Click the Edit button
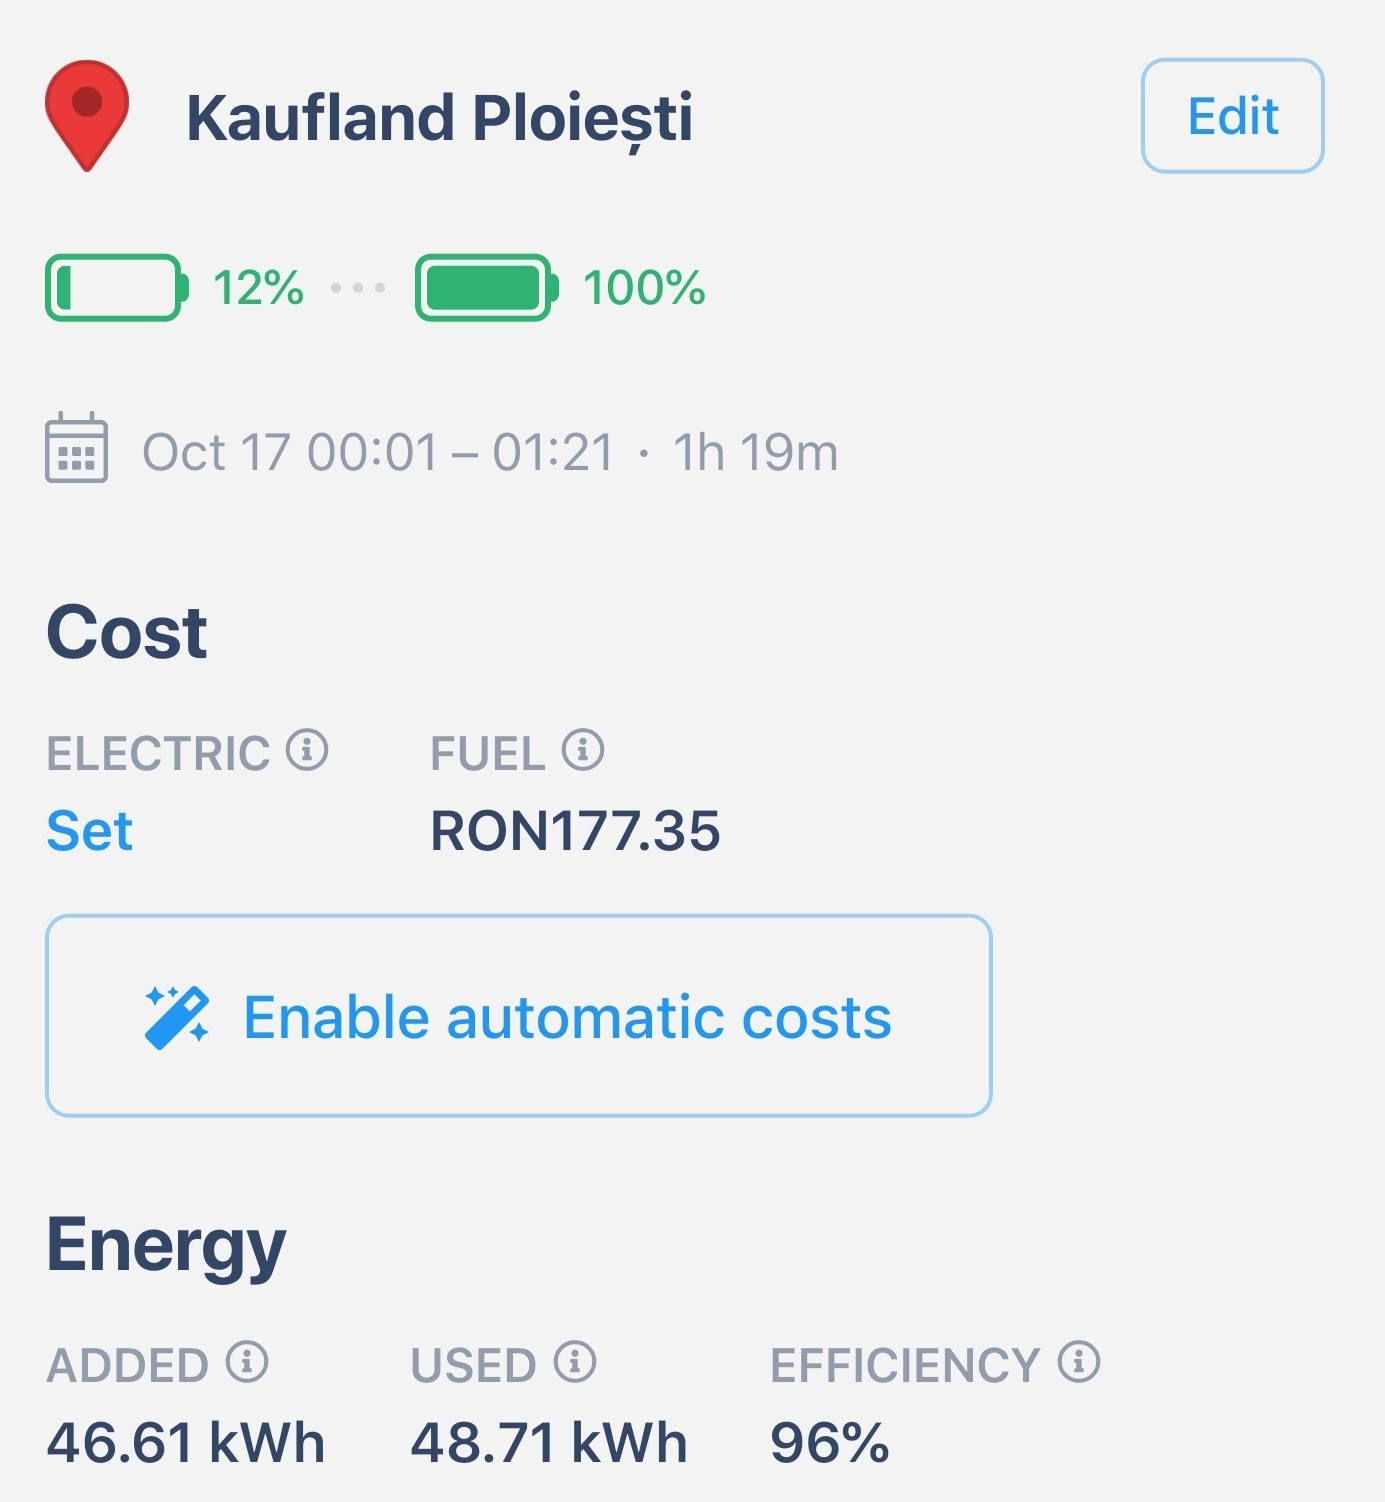Viewport: 1385px width, 1502px height. [x=1232, y=116]
